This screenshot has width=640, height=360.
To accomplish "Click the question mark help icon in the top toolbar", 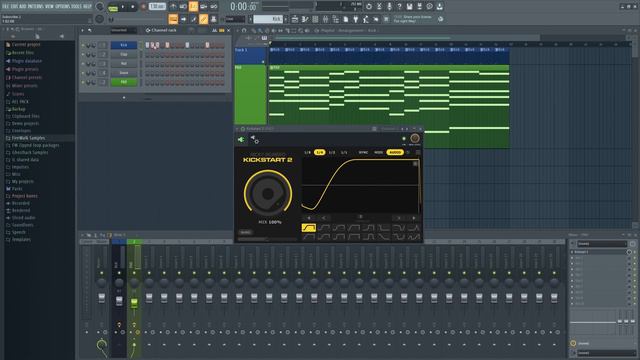I will click(x=399, y=7).
